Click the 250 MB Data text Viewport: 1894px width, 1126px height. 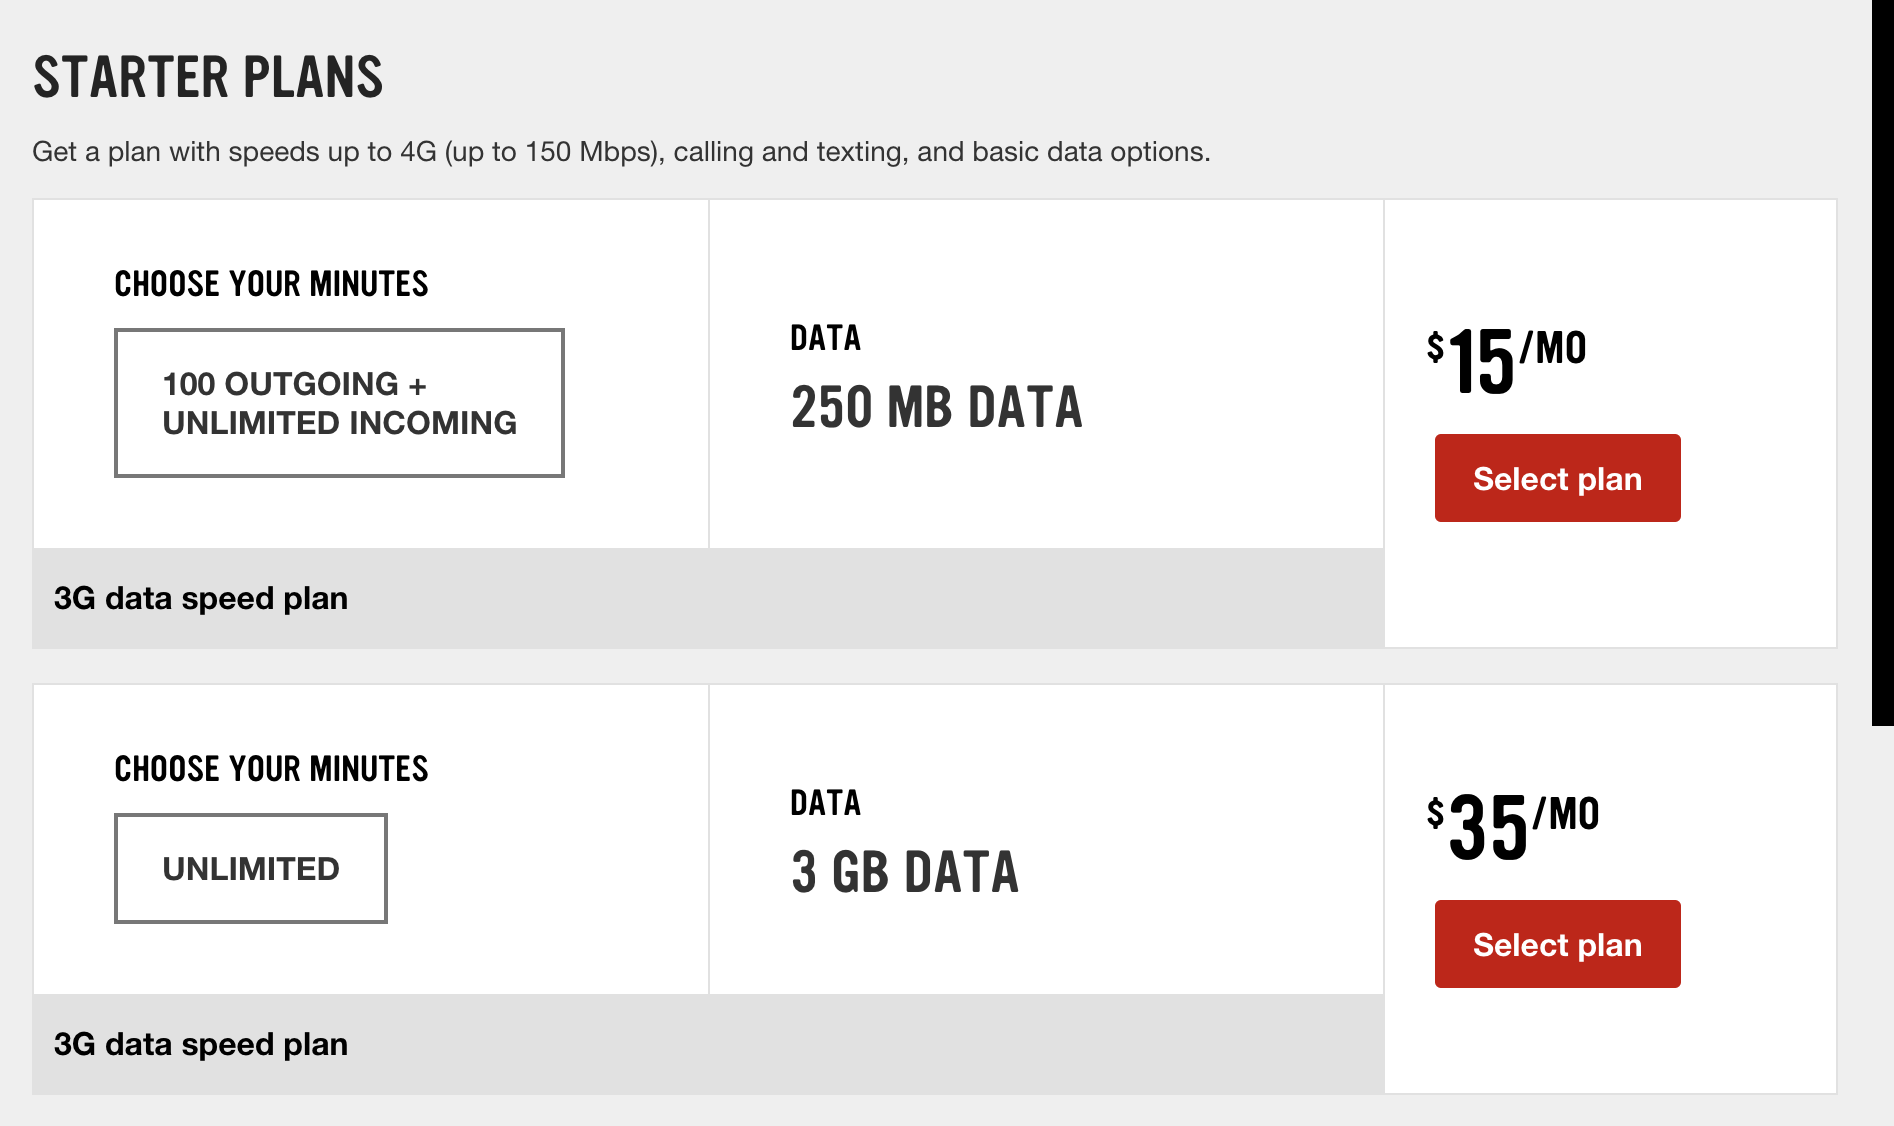936,408
